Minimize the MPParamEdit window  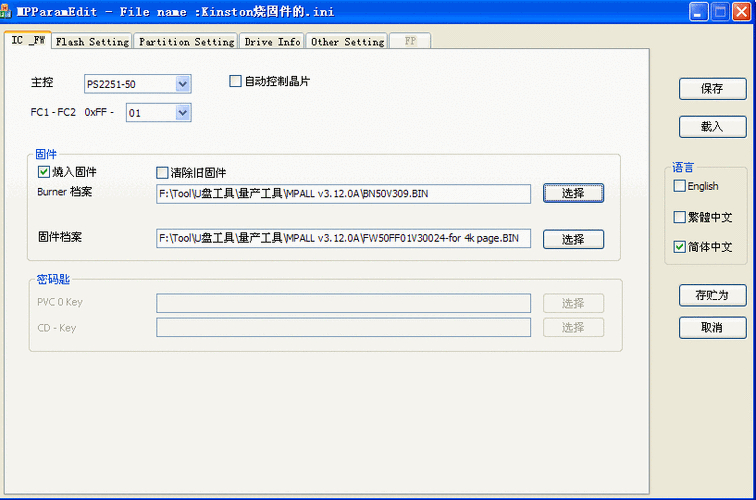pos(698,12)
